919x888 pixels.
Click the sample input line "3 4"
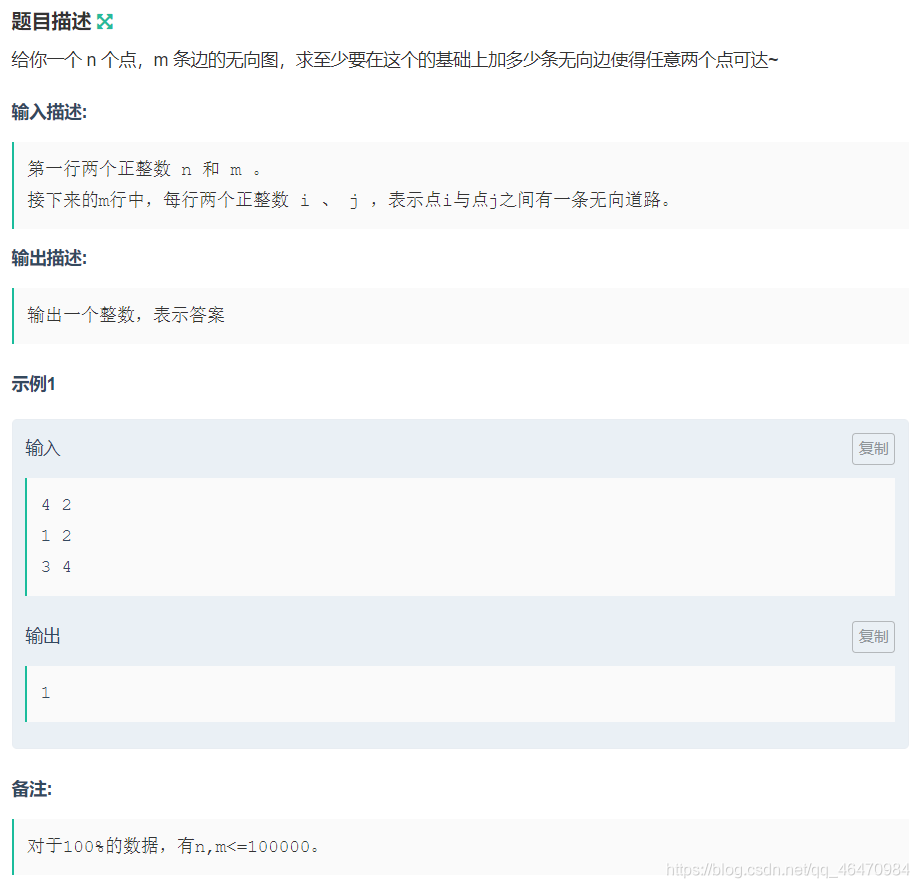56,567
